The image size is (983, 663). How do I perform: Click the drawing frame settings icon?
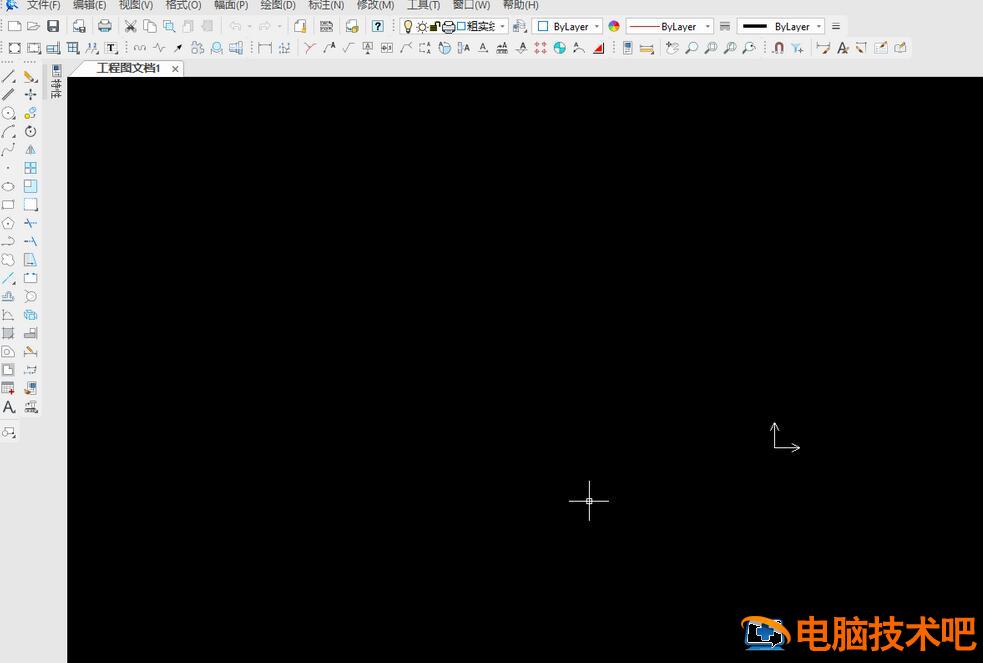click(x=14, y=48)
